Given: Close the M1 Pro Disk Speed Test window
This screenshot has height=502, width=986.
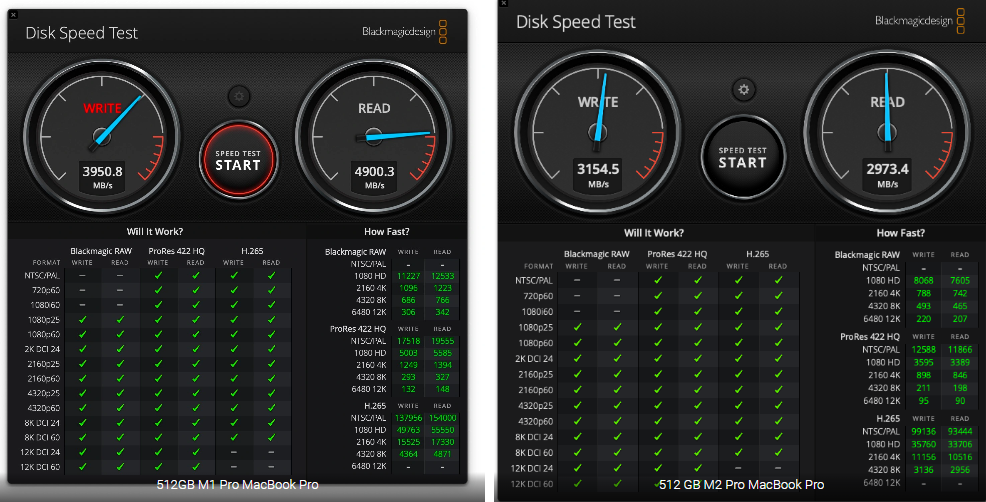Looking at the screenshot, I should click(x=13, y=14).
